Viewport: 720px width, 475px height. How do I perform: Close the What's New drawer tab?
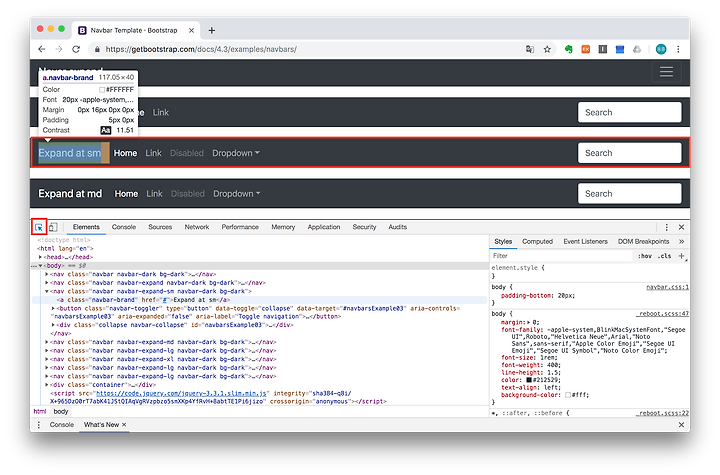(124, 424)
